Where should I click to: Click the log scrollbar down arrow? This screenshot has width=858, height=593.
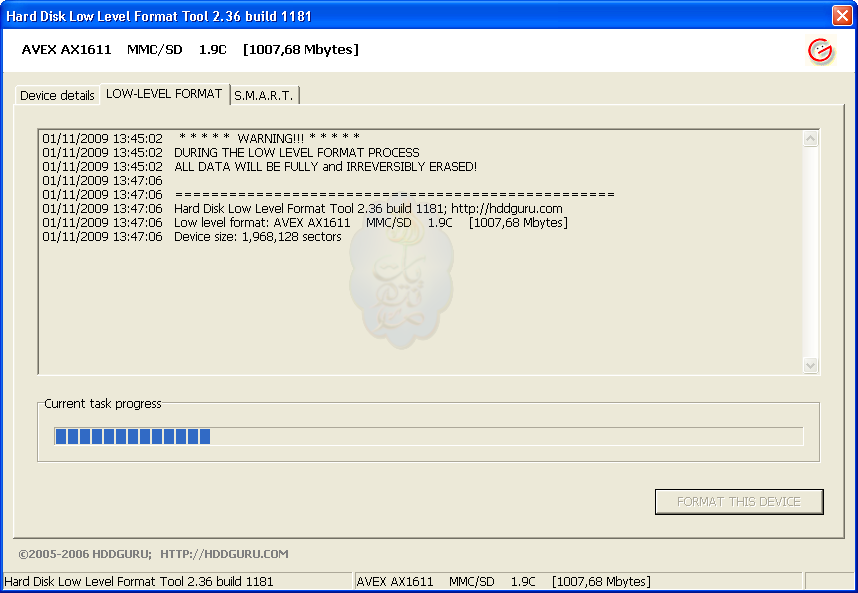(x=811, y=366)
